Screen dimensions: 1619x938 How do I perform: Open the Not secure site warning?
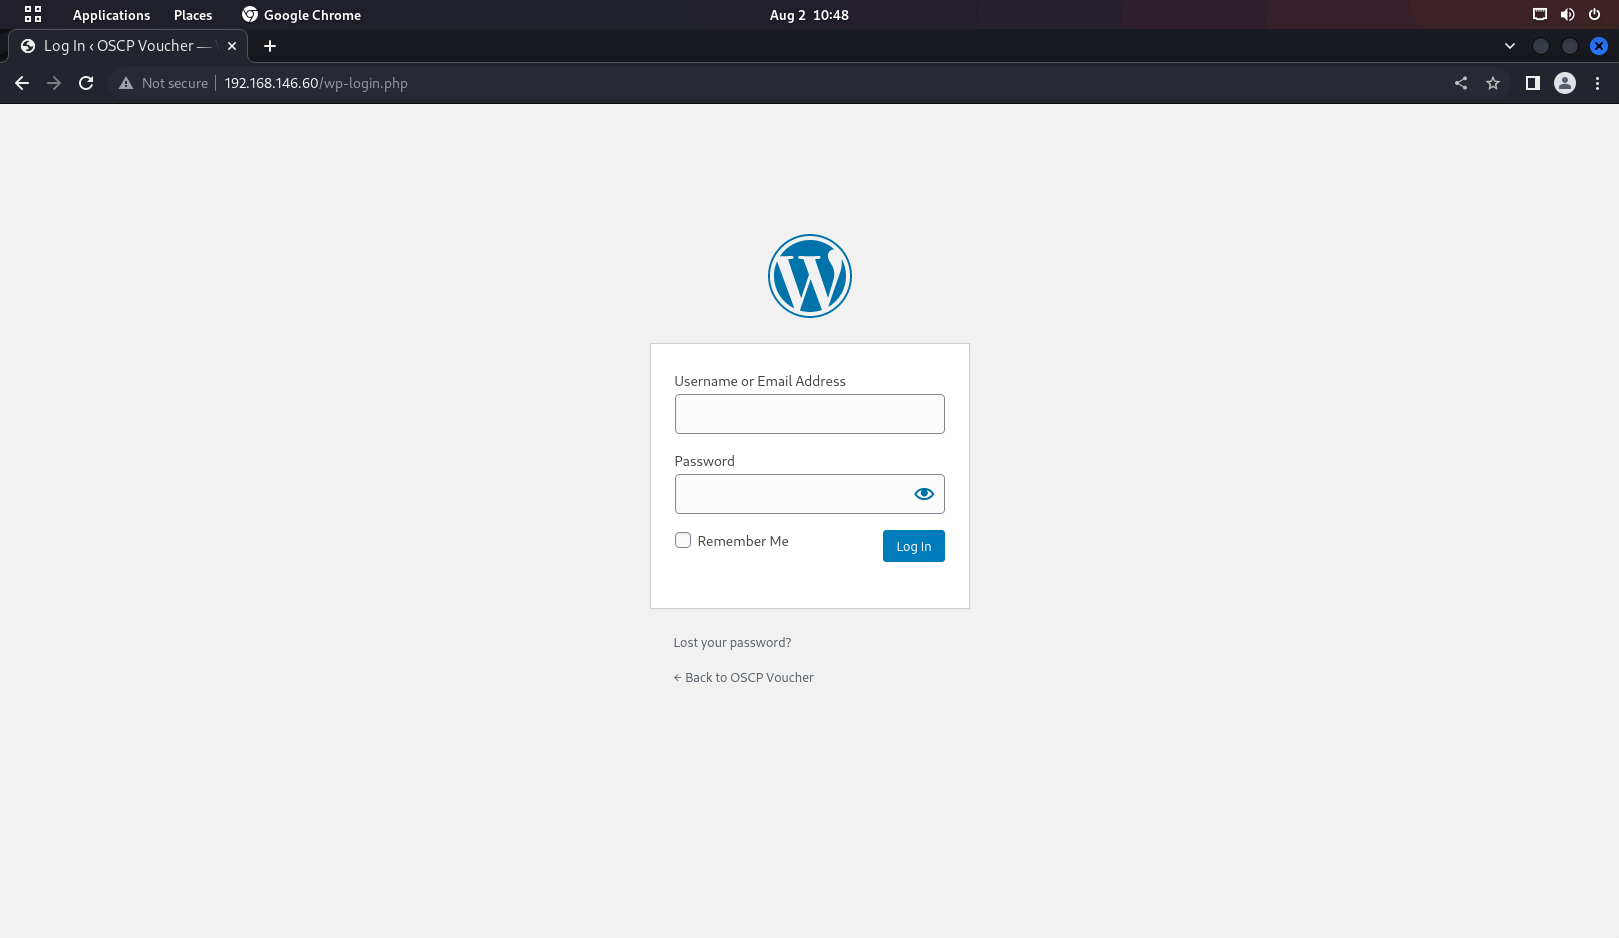tap(163, 83)
